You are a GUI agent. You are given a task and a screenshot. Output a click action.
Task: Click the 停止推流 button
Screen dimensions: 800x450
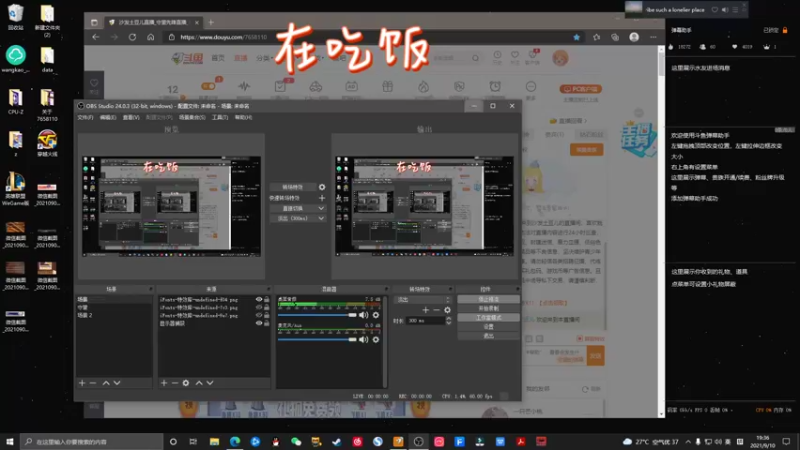point(488,299)
